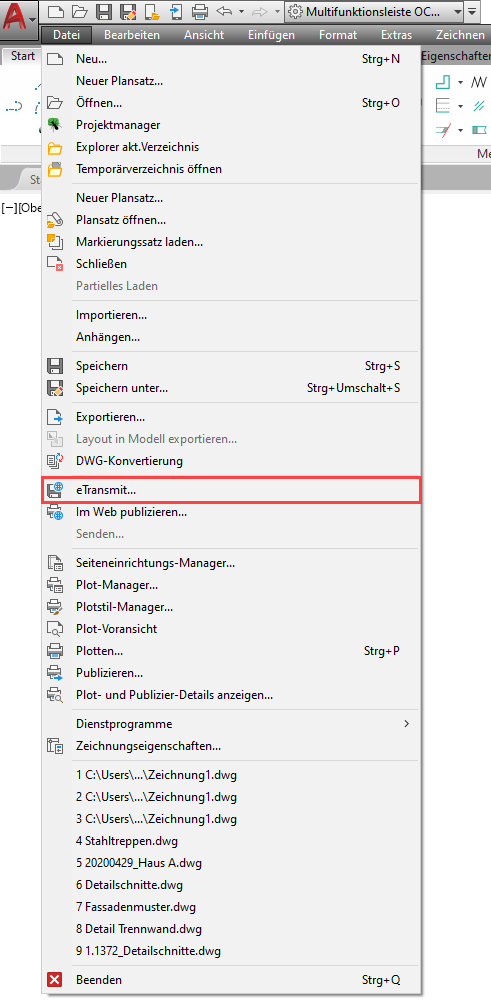Click the printer icon in the top toolbar

click(x=200, y=11)
